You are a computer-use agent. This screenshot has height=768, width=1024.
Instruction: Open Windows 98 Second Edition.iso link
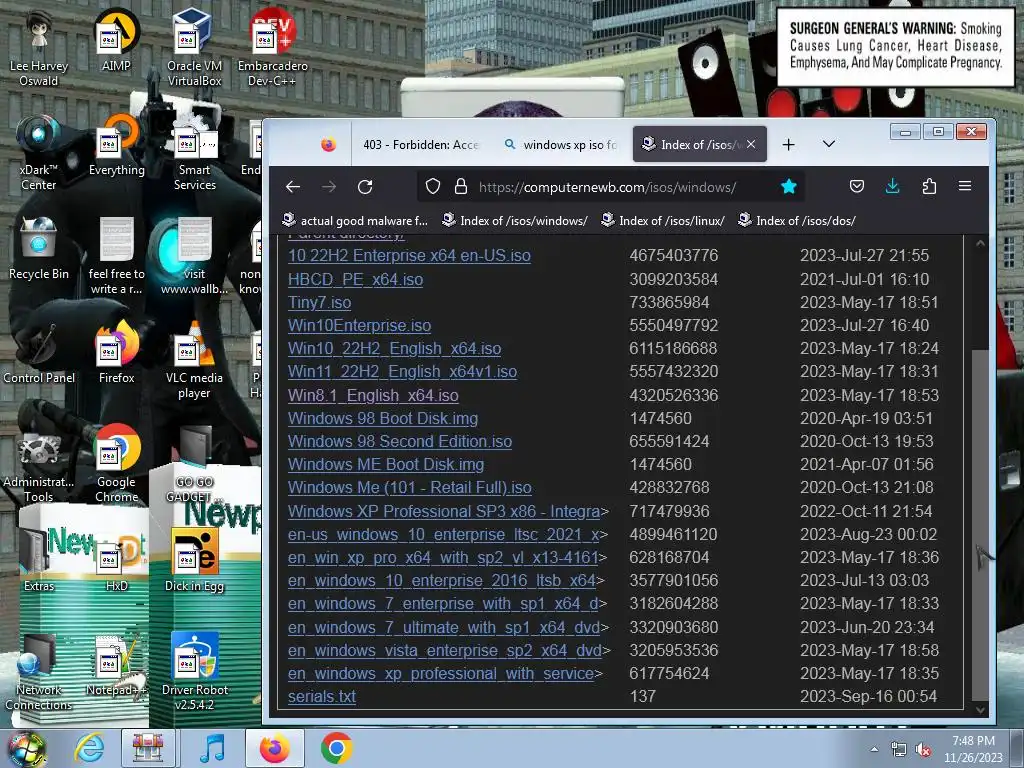coord(400,441)
